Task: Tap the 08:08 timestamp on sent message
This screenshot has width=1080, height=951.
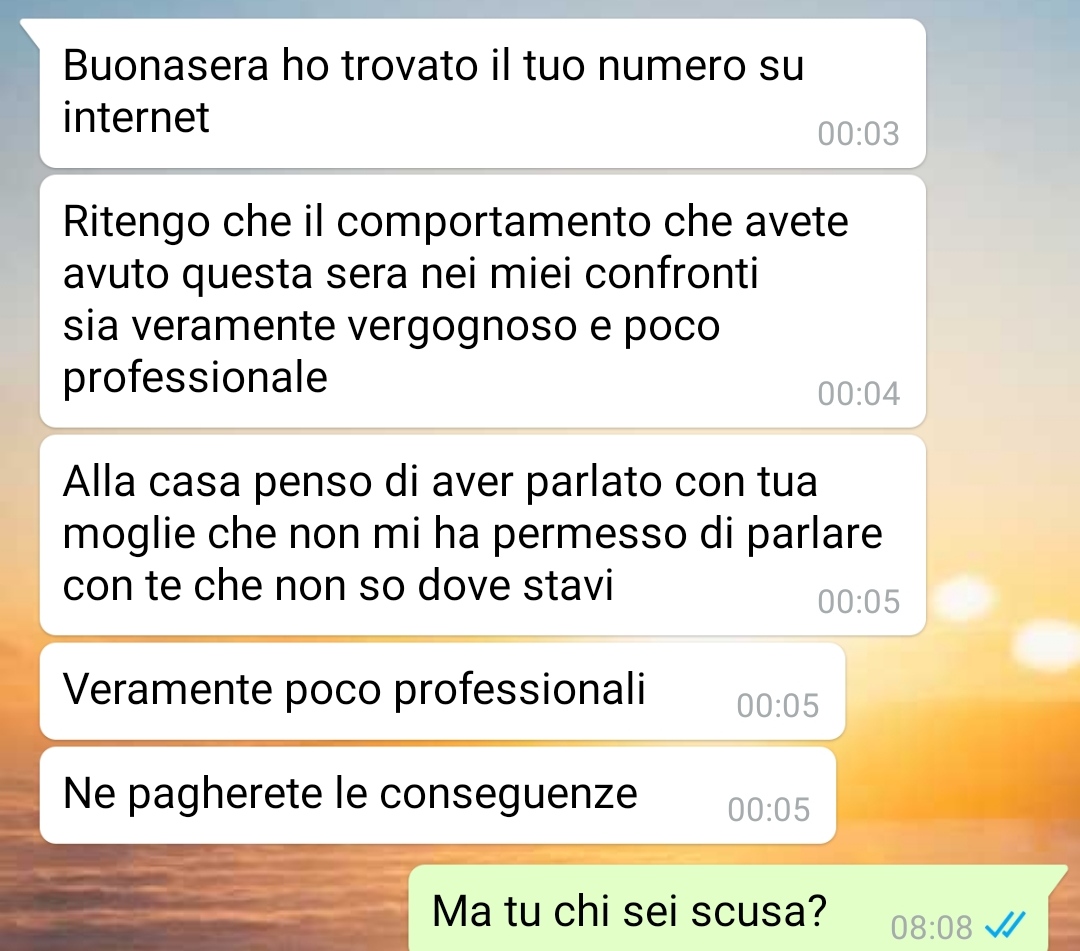Action: 931,927
